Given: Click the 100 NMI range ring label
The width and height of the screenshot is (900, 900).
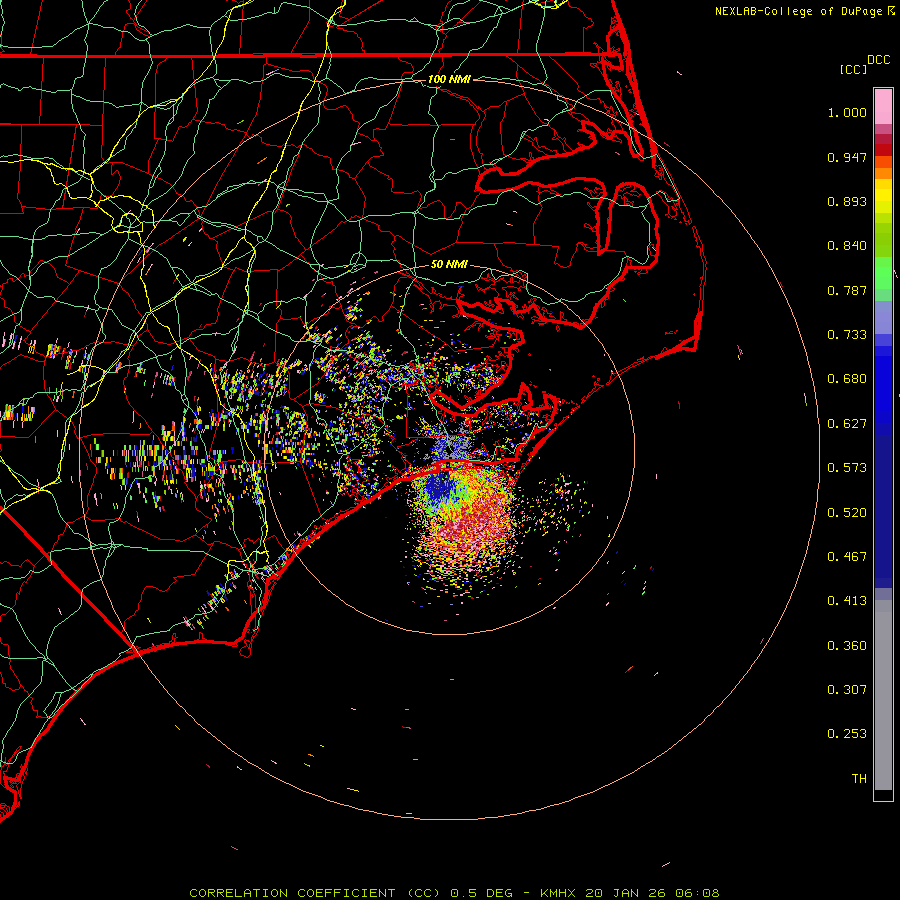Looking at the screenshot, I should tap(449, 79).
